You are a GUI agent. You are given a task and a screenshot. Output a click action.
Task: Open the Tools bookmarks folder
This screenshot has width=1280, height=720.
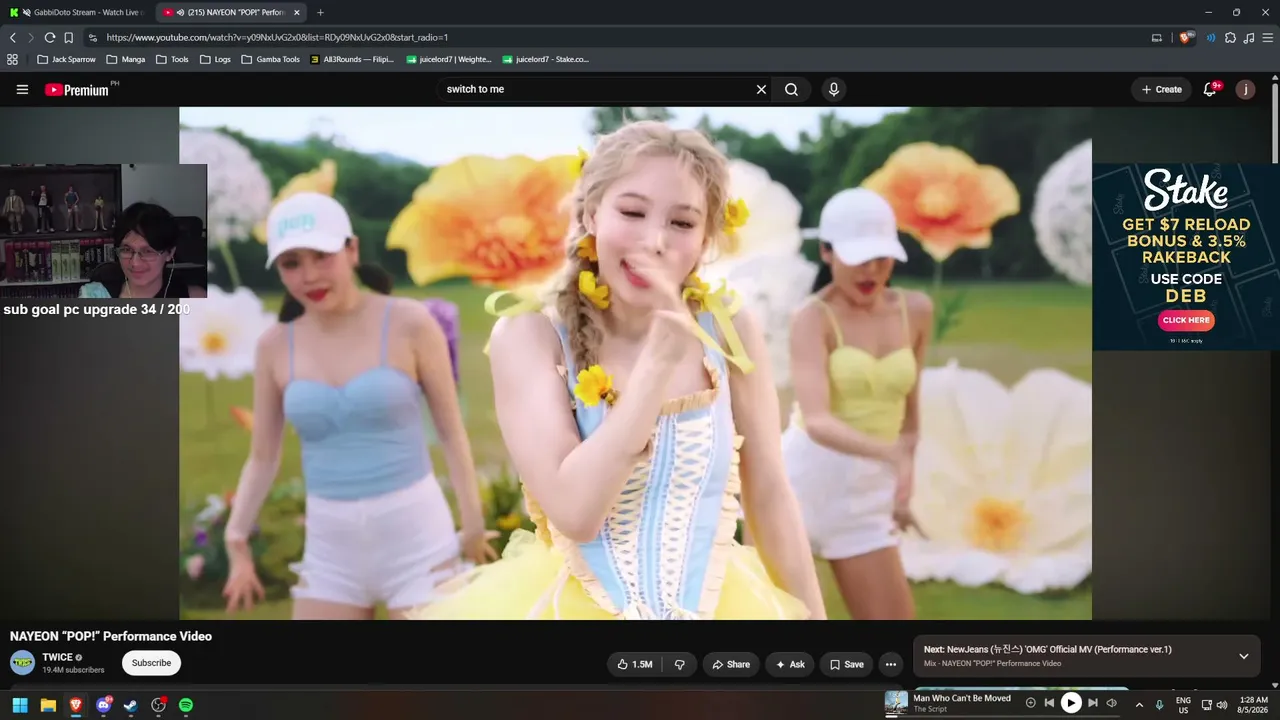click(x=172, y=59)
